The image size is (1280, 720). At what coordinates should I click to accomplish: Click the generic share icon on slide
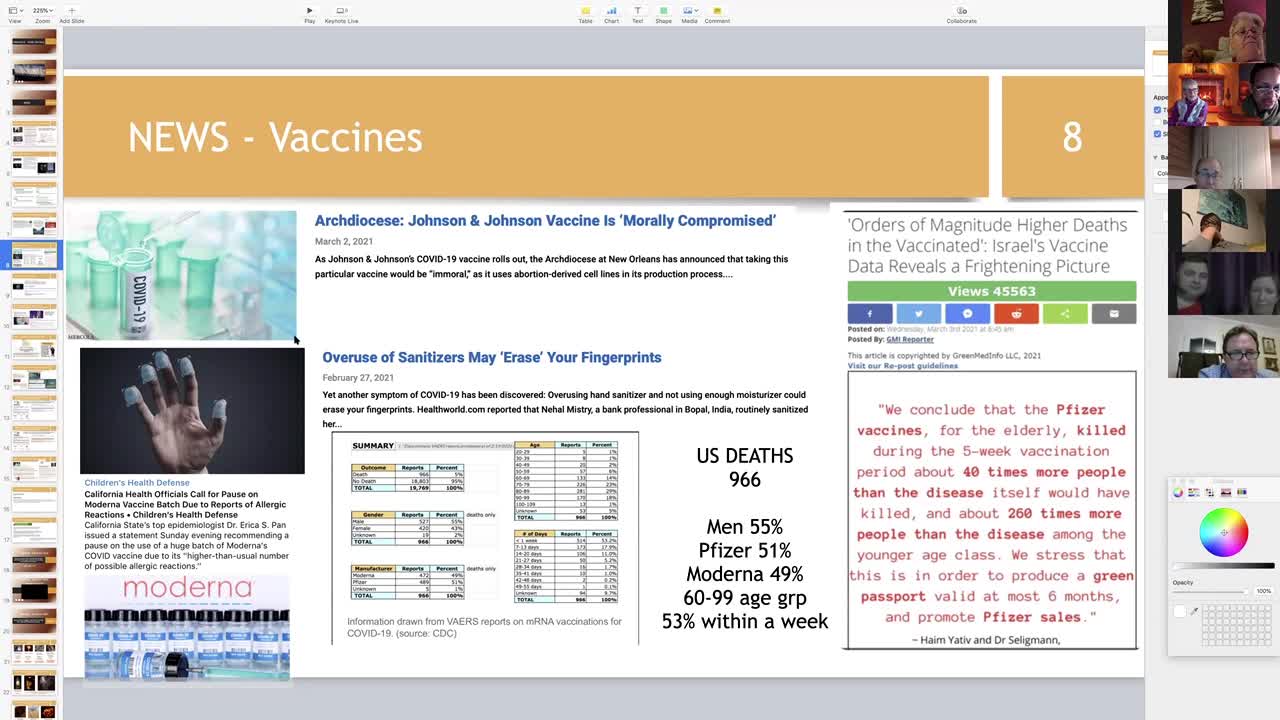(1065, 314)
